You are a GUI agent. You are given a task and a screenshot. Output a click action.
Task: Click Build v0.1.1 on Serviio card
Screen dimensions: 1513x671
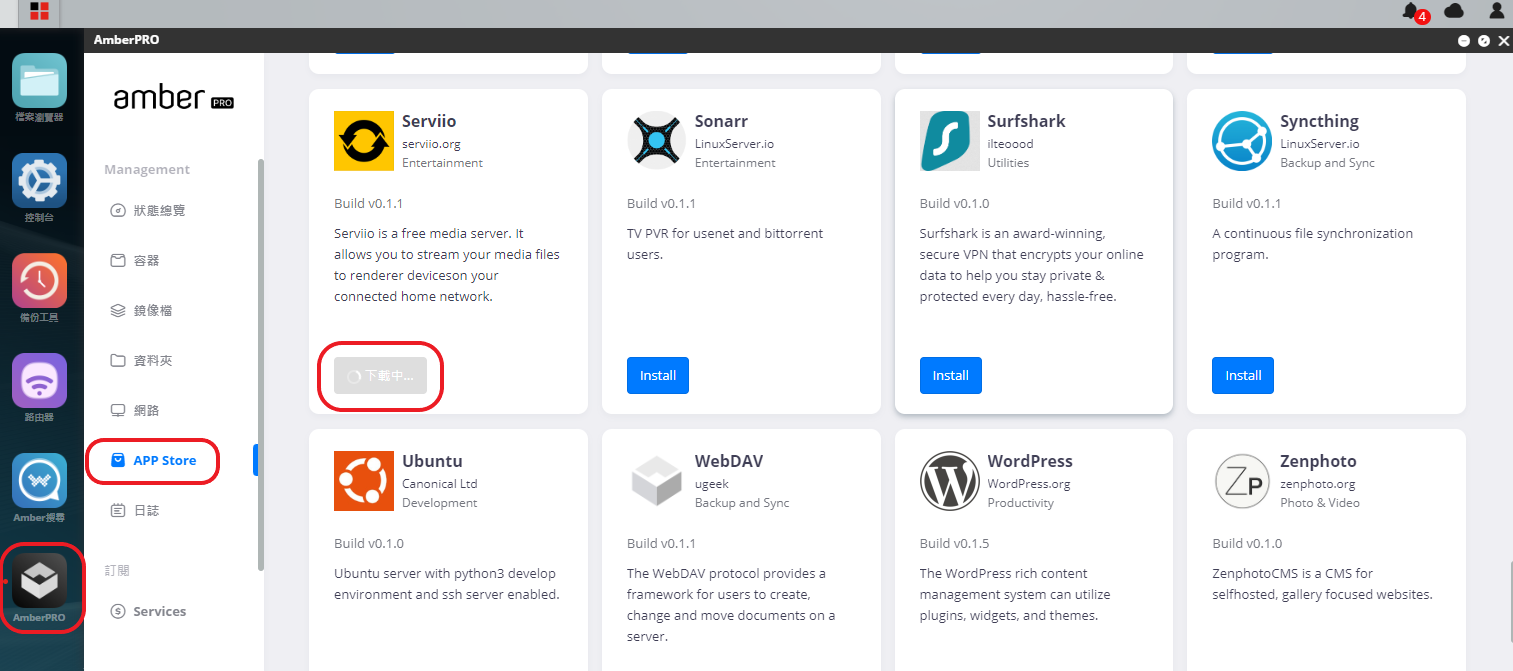(x=368, y=203)
